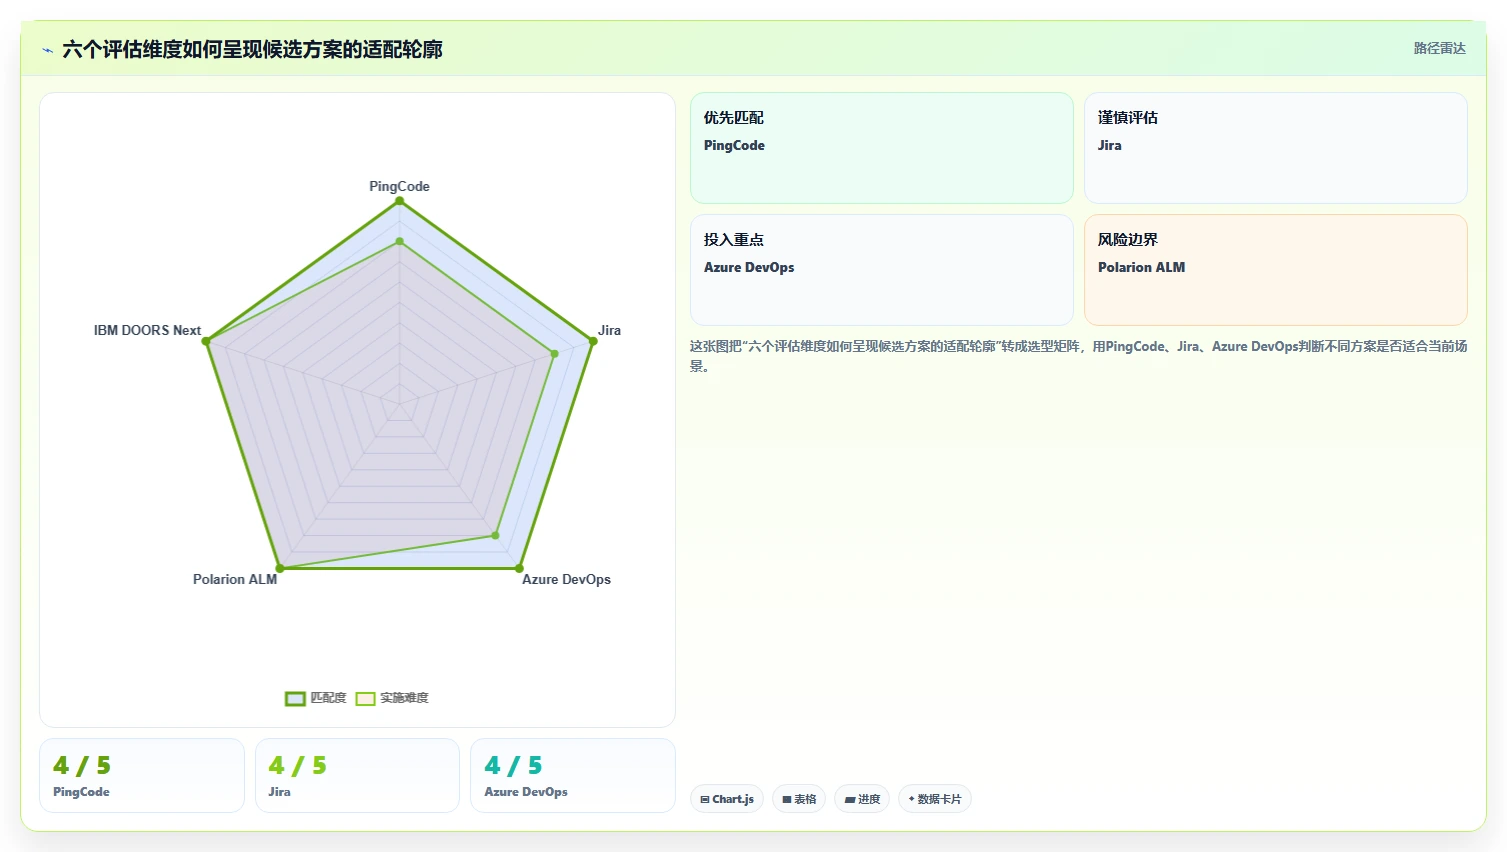Click the outer Azure DevOps data point
1507x852 pixels.
coord(519,568)
